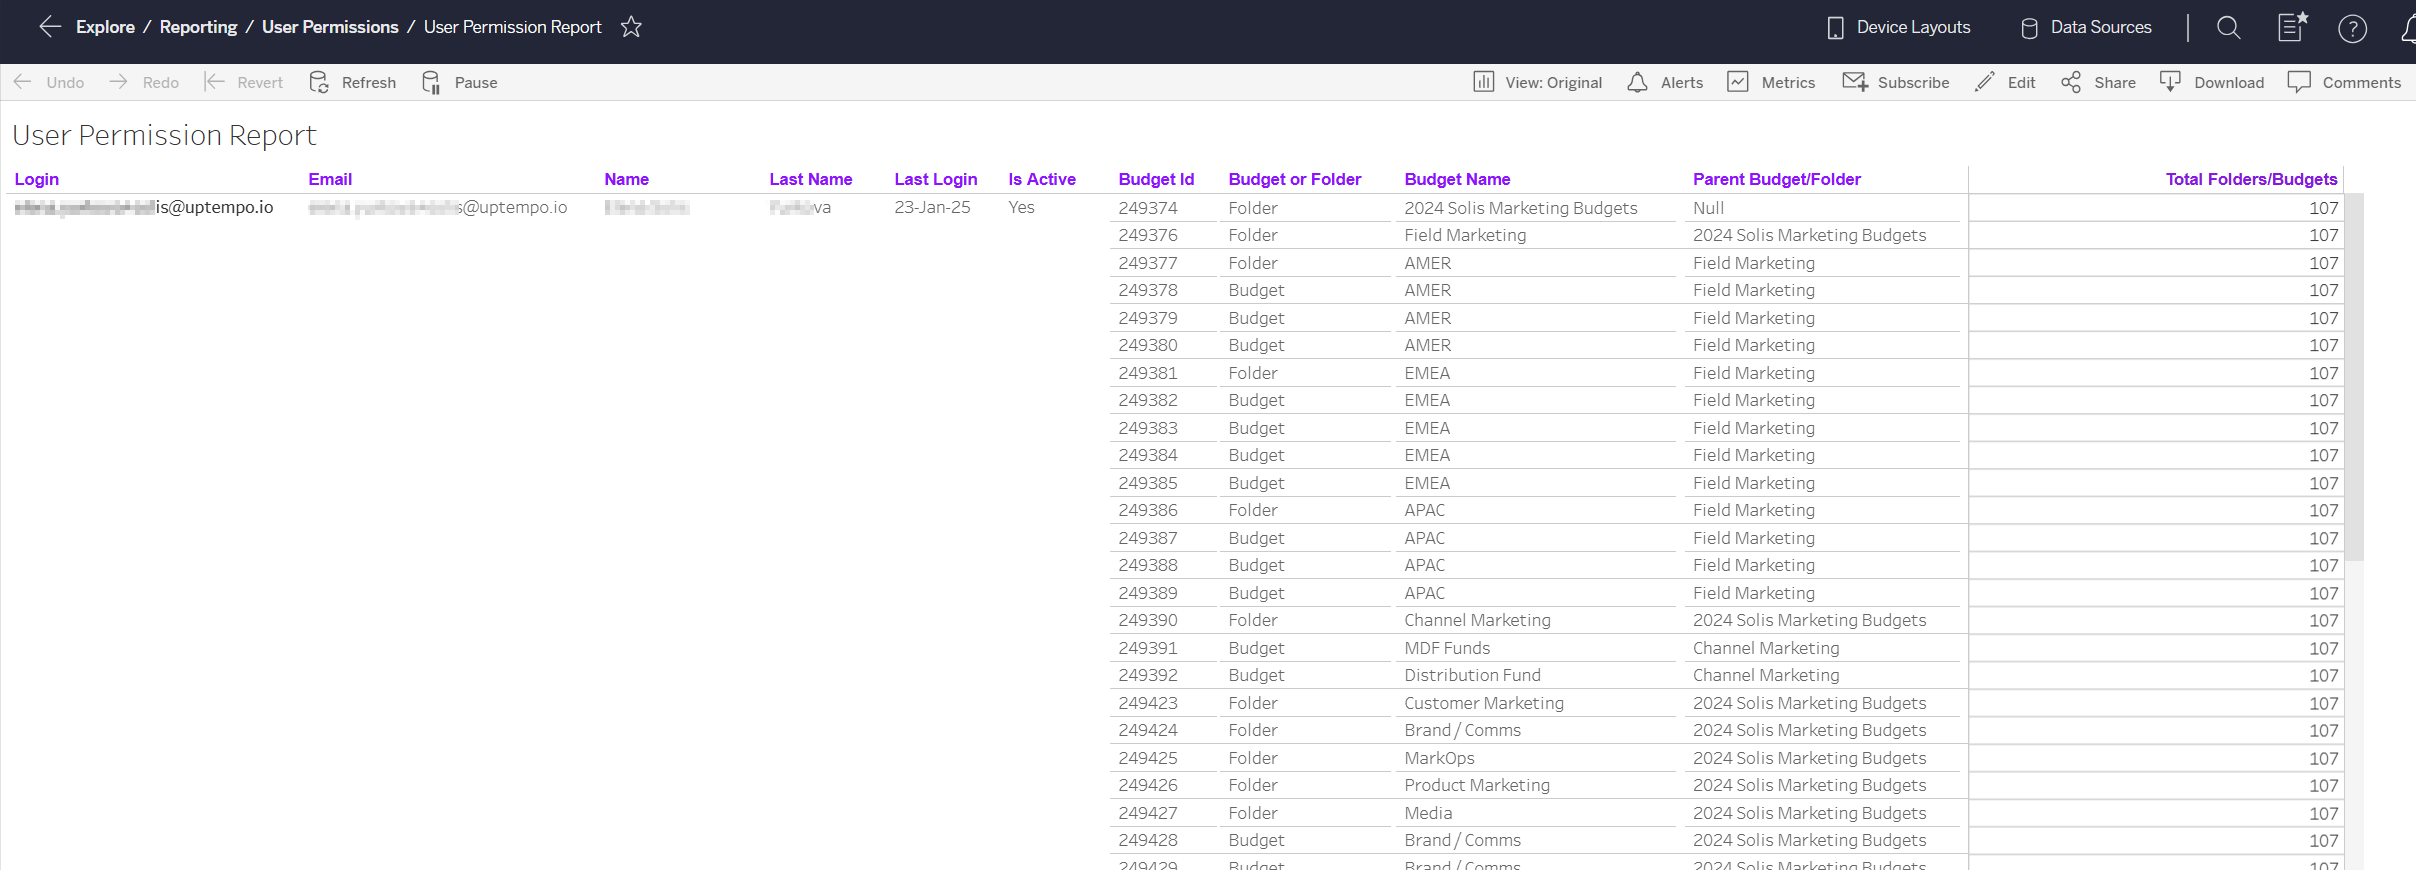
Task: Open Data Sources
Action: click(x=2086, y=27)
